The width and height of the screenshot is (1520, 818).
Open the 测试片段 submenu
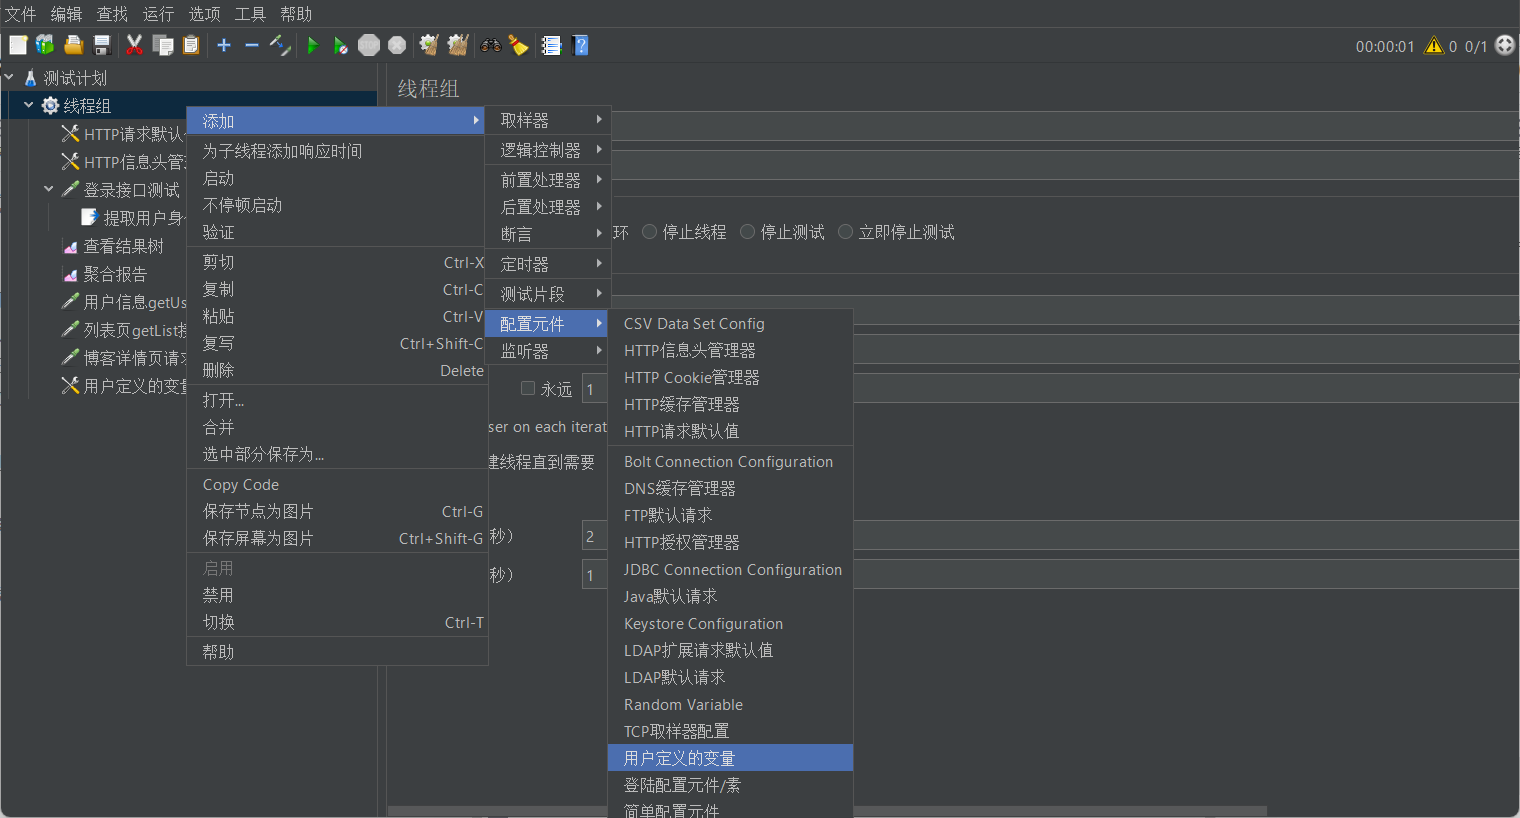pos(547,294)
